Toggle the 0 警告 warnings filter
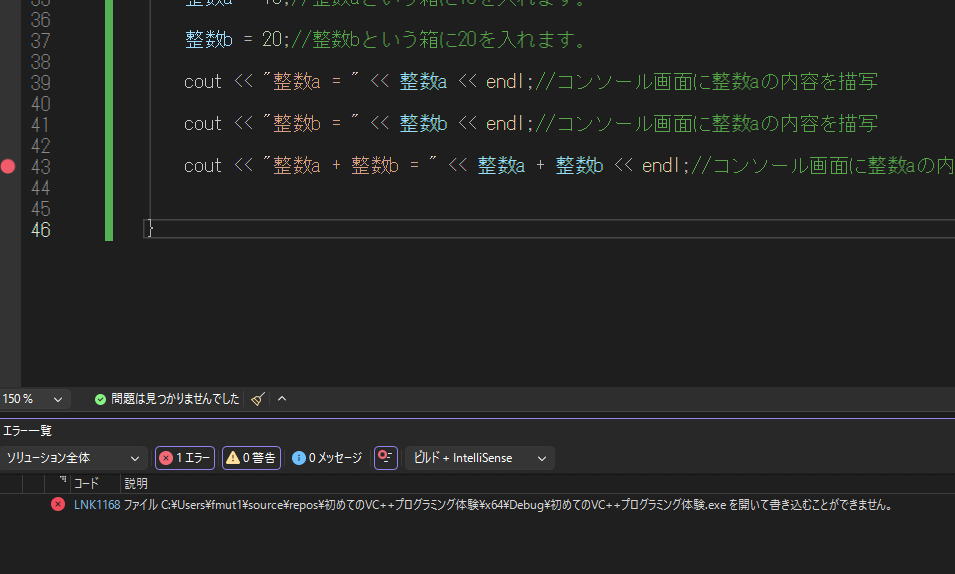The image size is (955, 574). pyautogui.click(x=251, y=458)
